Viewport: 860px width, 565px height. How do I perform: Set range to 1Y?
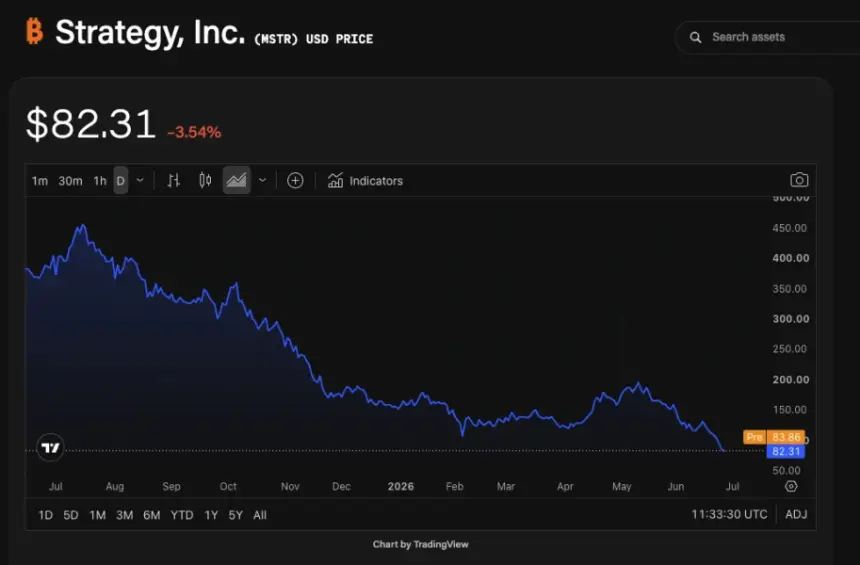tap(211, 515)
